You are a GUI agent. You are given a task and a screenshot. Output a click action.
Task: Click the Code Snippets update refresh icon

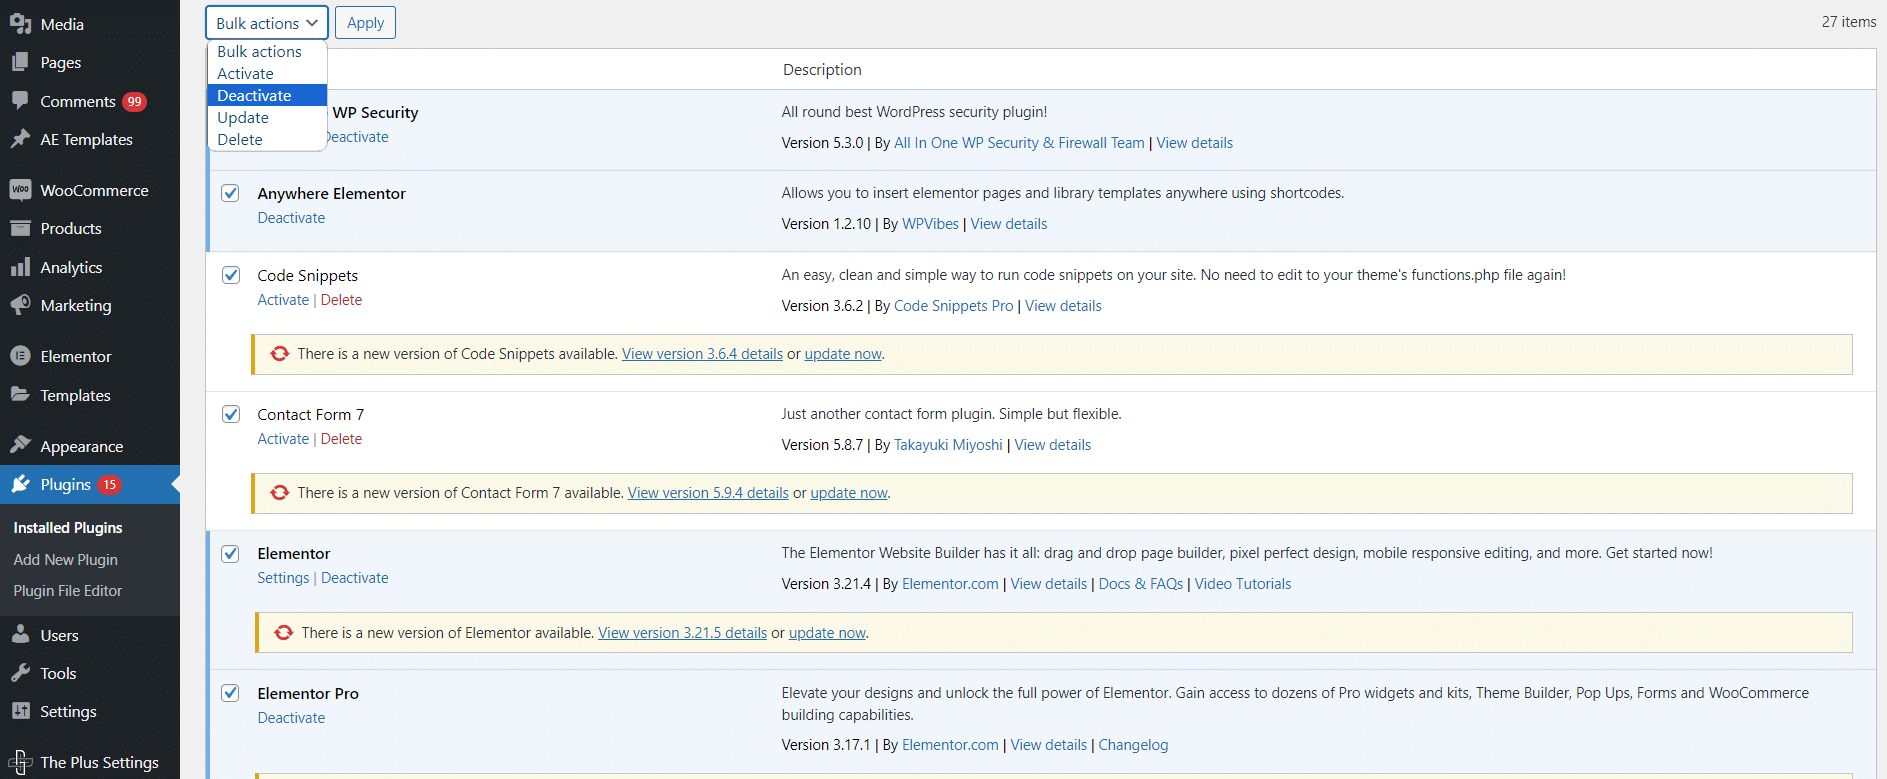[x=280, y=354]
